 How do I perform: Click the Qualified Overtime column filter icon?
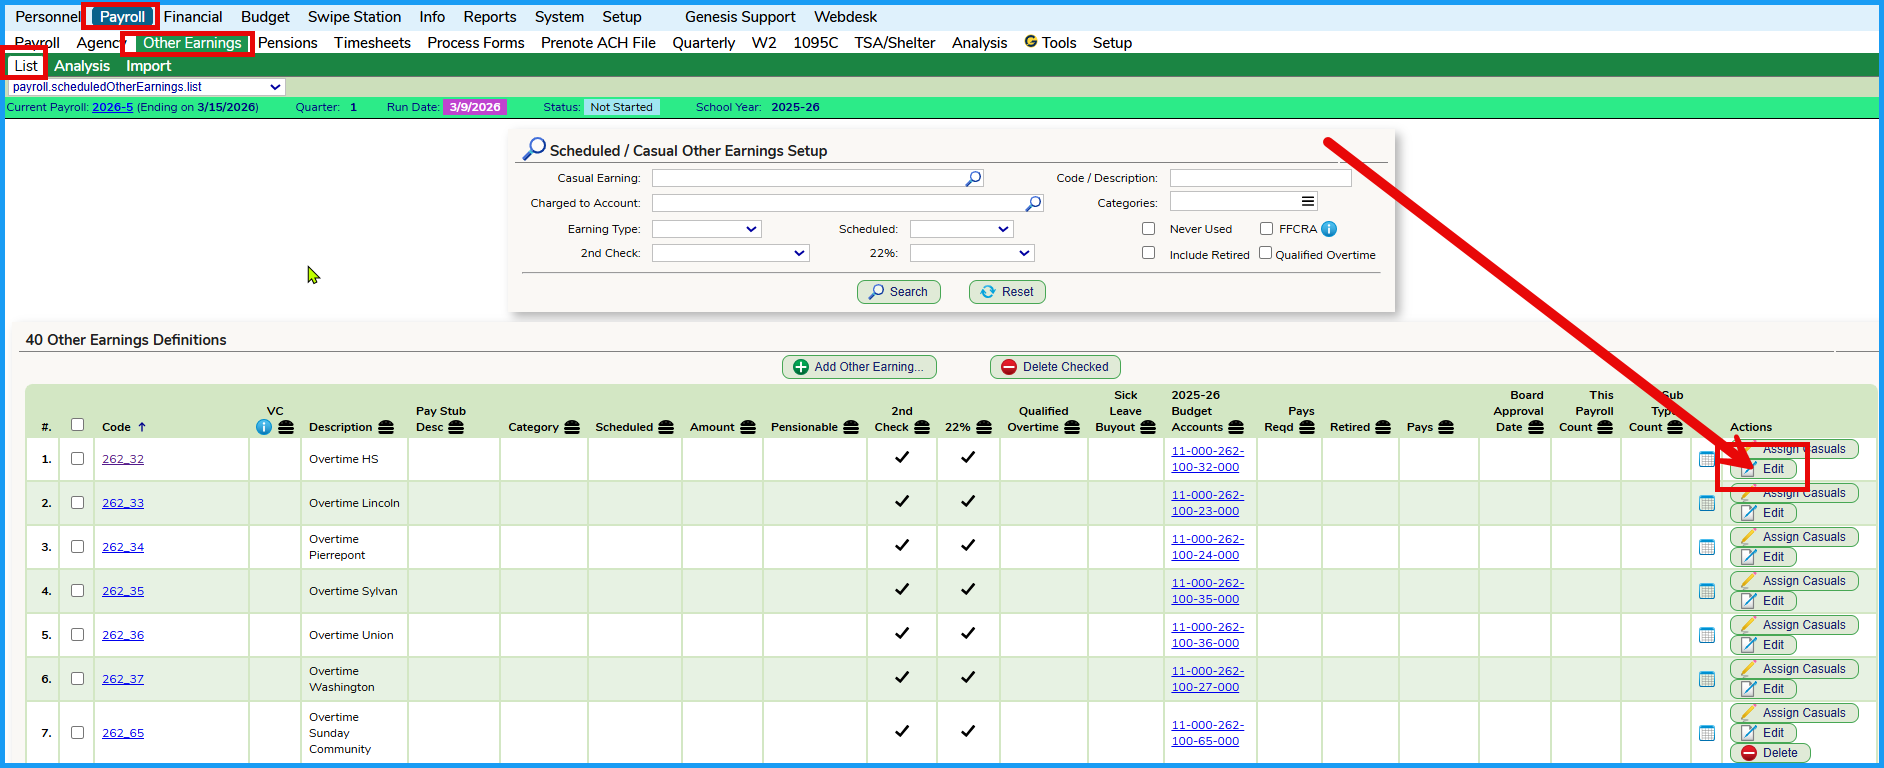(1072, 427)
